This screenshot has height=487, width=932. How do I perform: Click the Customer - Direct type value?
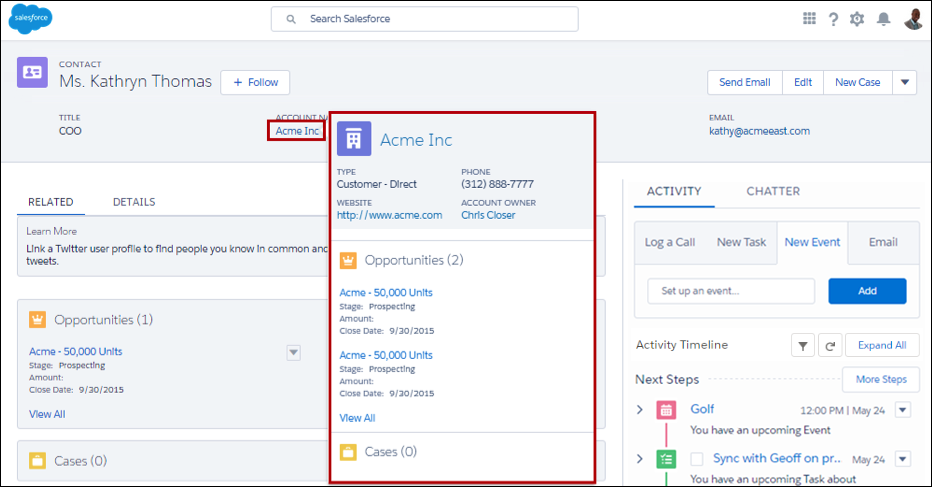coord(377,184)
